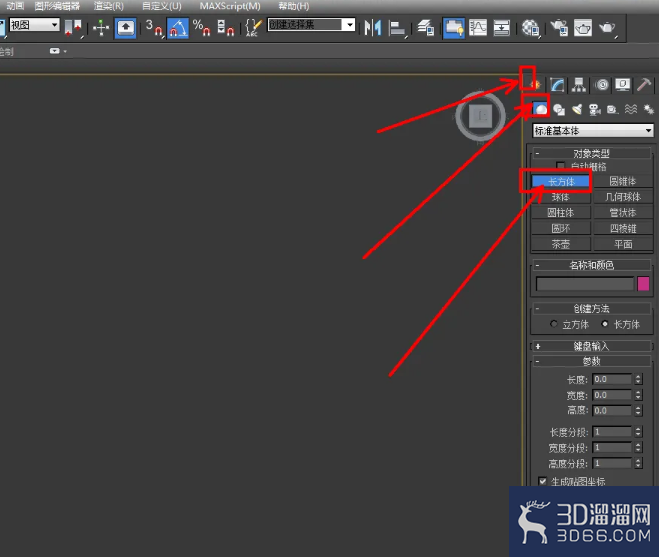Click the Align tool icon

(397, 28)
